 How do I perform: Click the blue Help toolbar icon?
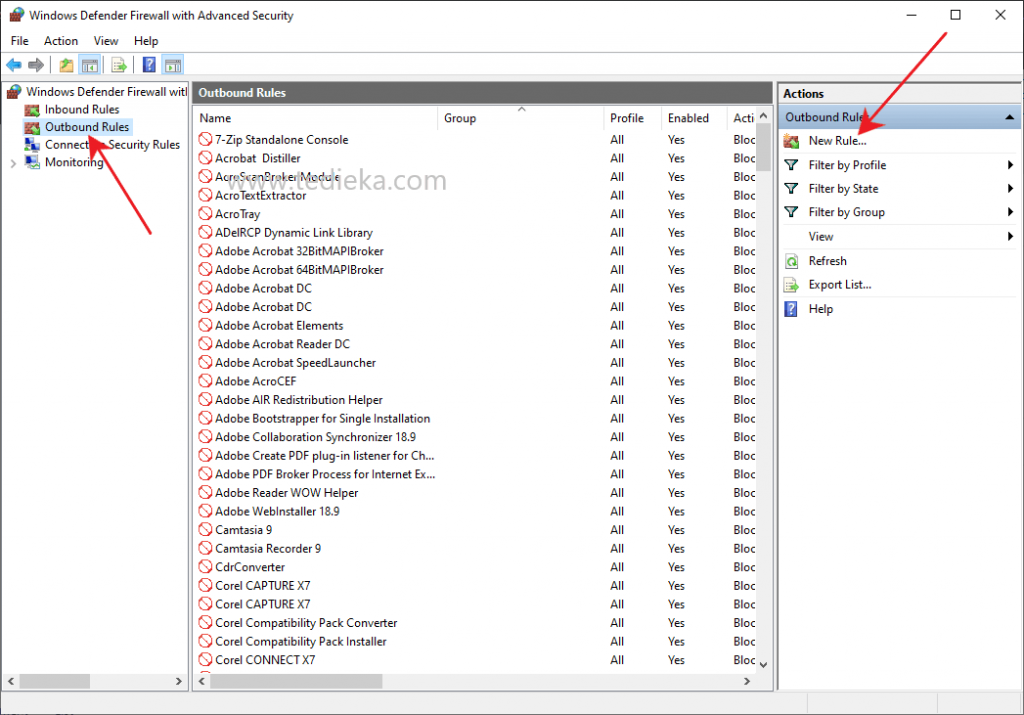(149, 65)
